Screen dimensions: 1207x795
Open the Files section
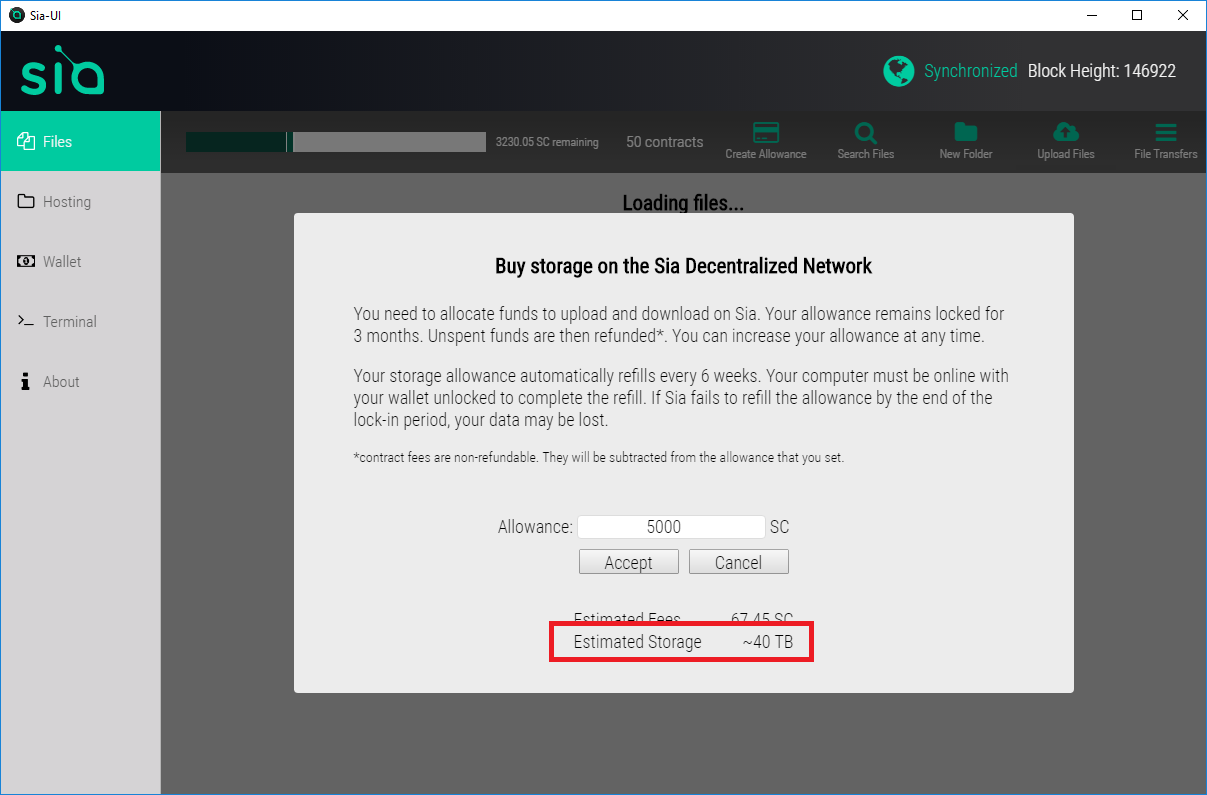point(80,141)
